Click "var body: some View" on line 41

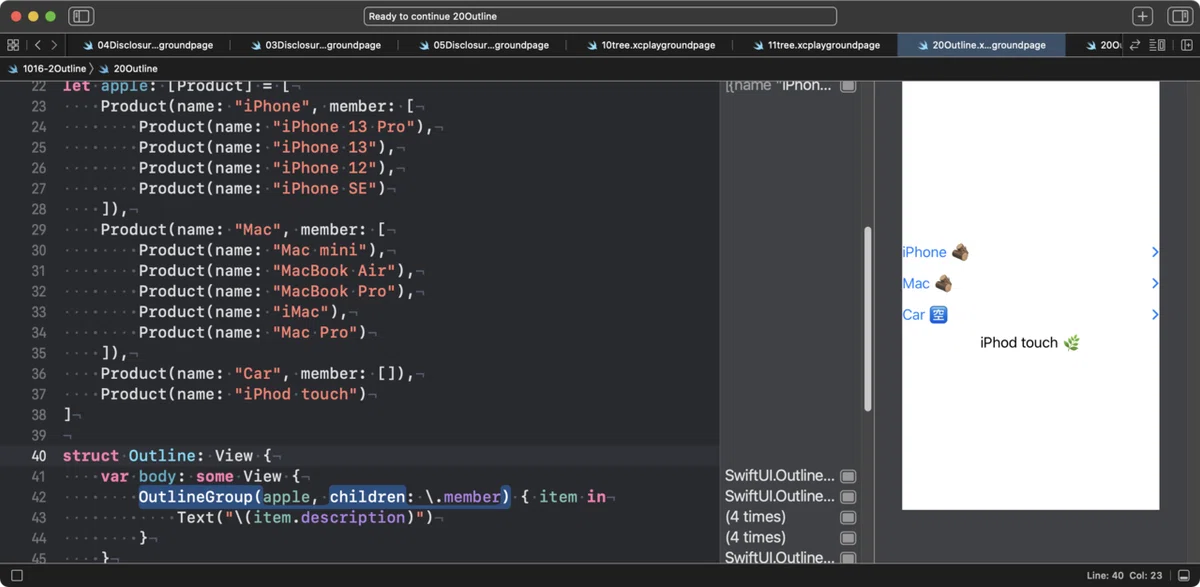tap(191, 476)
